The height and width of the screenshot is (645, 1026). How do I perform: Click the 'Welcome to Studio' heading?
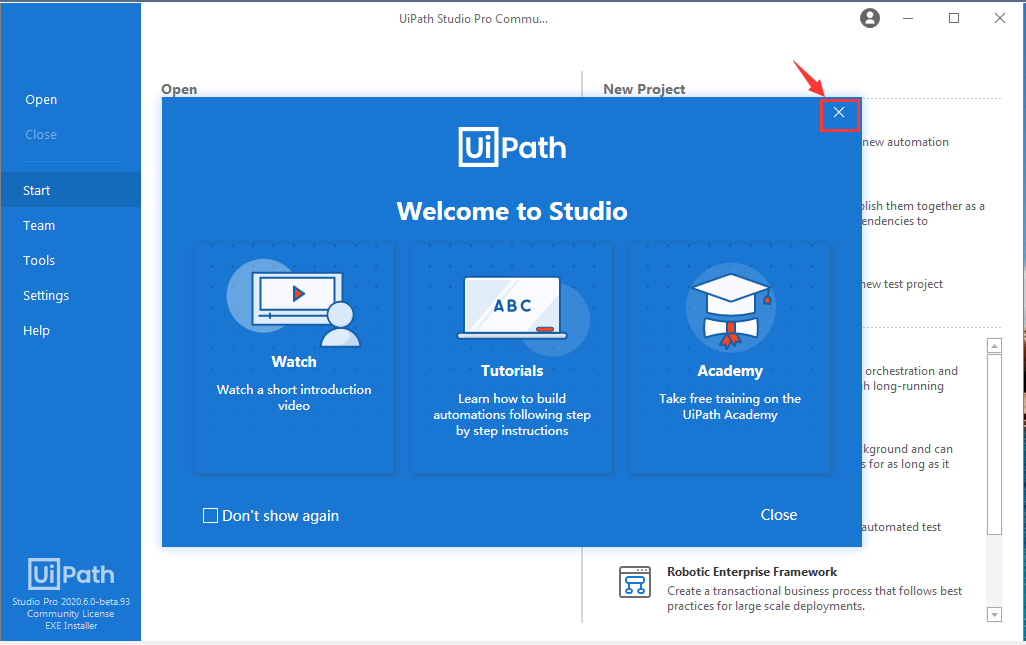click(x=512, y=211)
